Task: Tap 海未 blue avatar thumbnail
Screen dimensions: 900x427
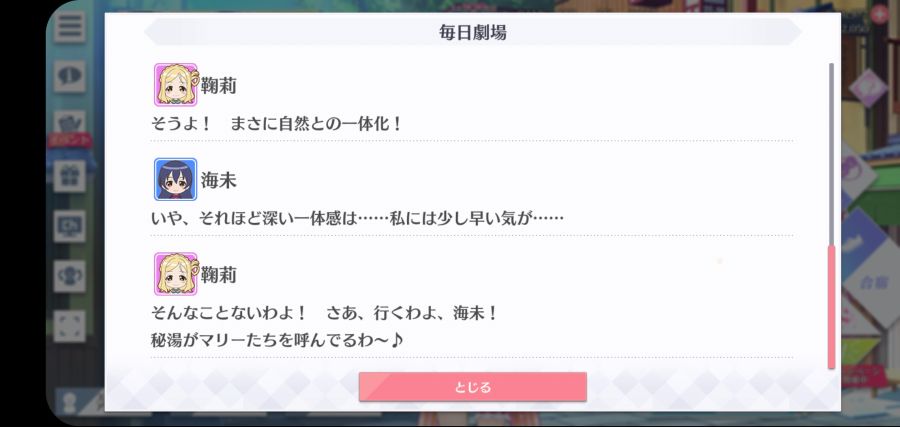Action: coord(176,179)
